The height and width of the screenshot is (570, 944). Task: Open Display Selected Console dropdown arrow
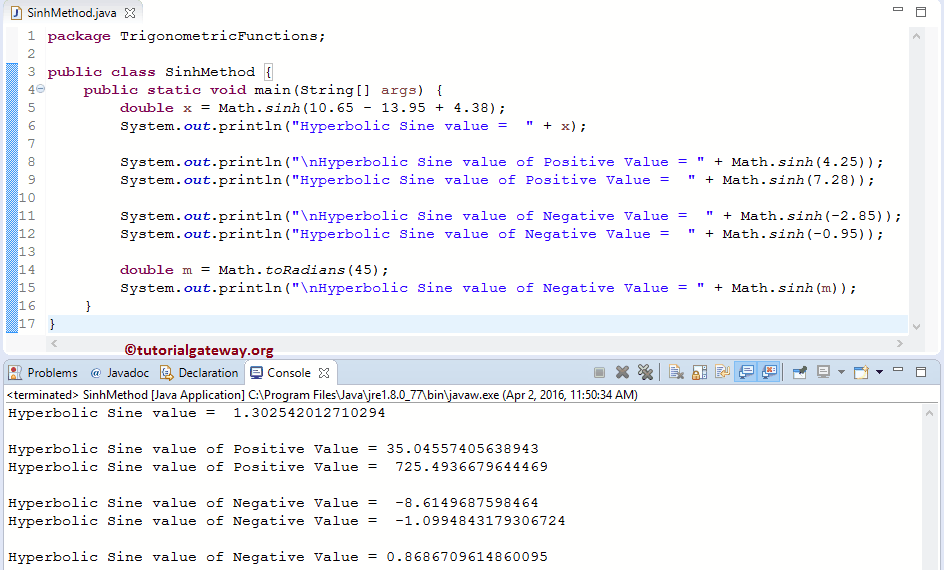click(841, 373)
